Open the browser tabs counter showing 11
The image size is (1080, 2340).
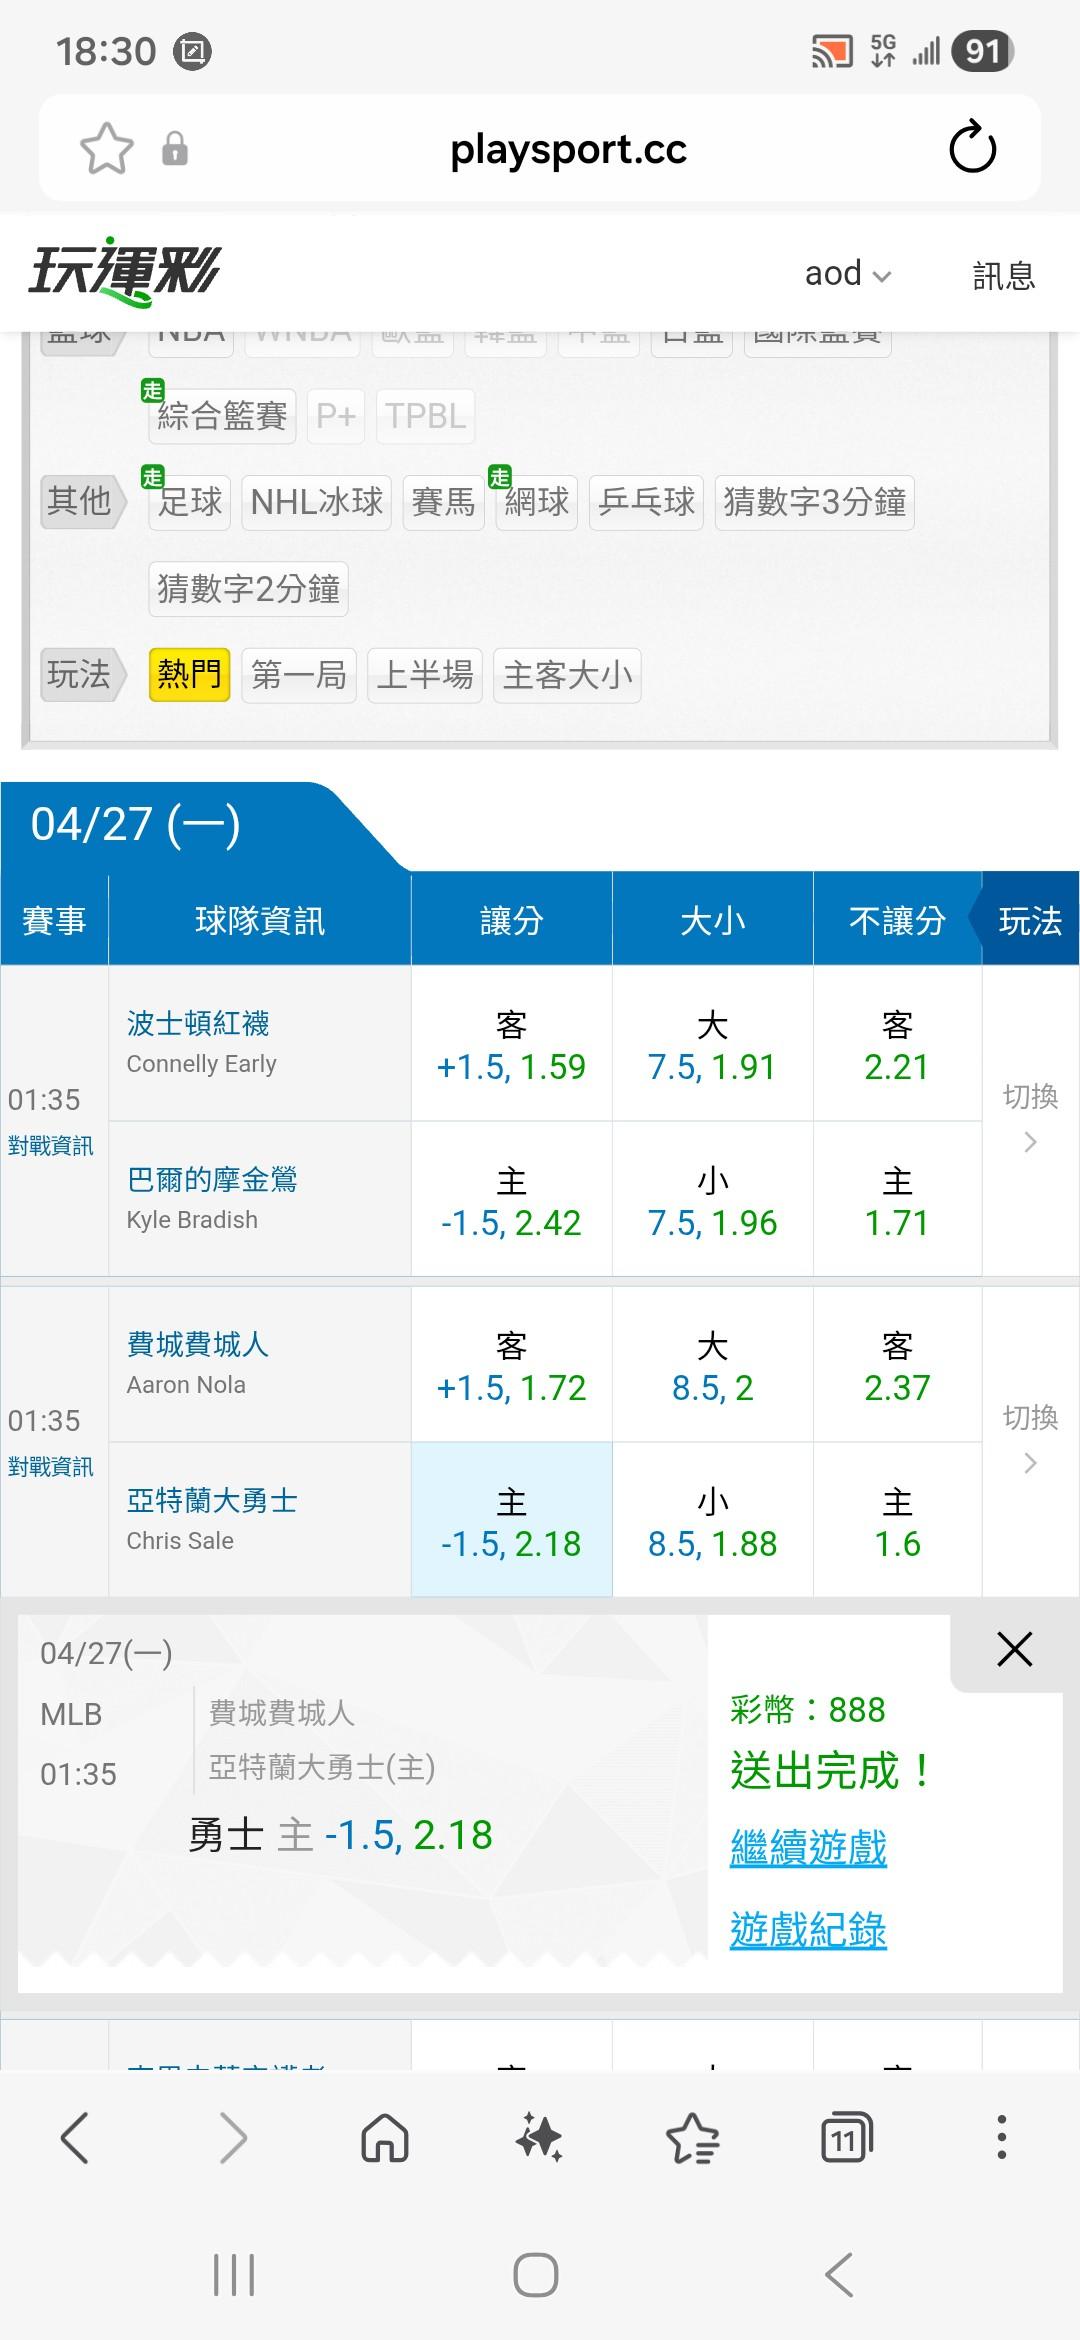pos(846,2138)
